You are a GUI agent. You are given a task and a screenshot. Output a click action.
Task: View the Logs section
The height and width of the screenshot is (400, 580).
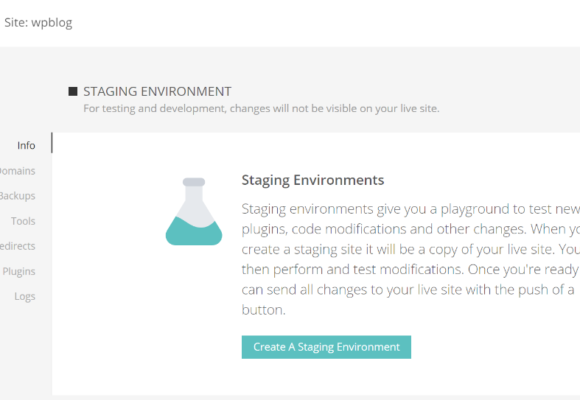coord(25,296)
